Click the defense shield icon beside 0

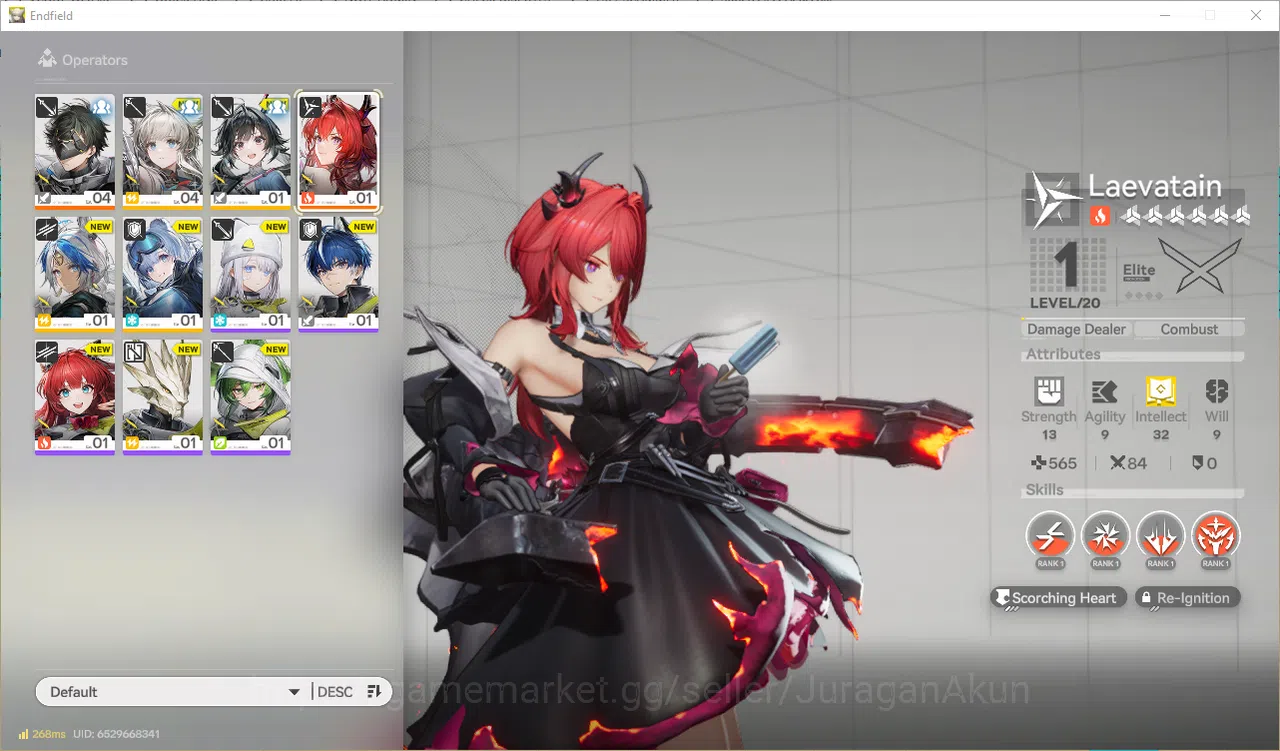[x=1197, y=463]
